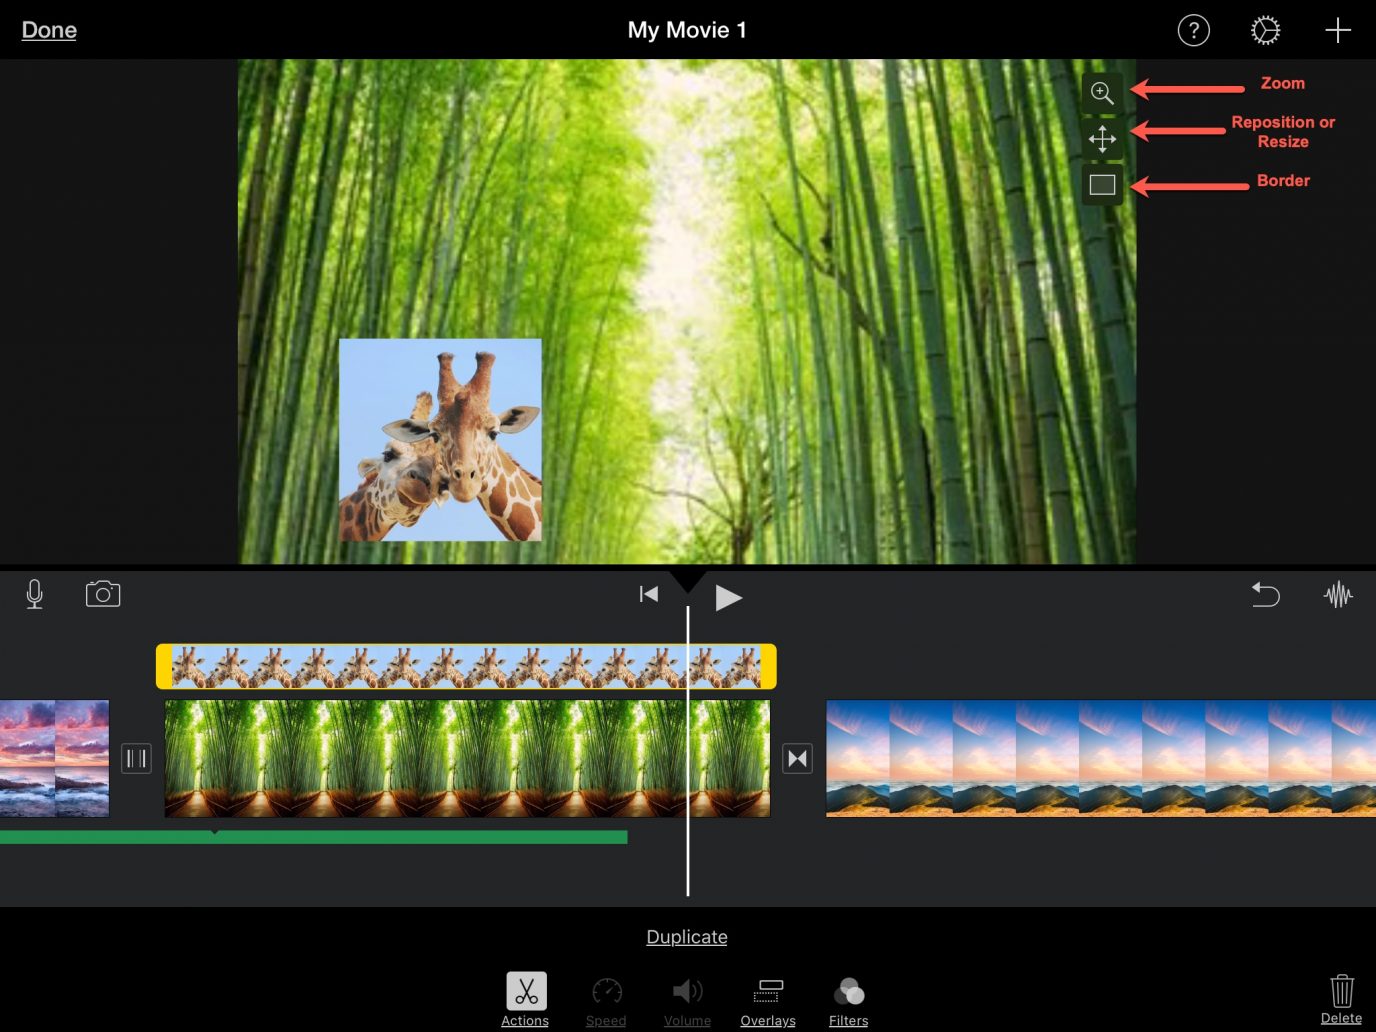Image resolution: width=1376 pixels, height=1032 pixels.
Task: Select the Zoom overlay tool
Action: click(1101, 93)
